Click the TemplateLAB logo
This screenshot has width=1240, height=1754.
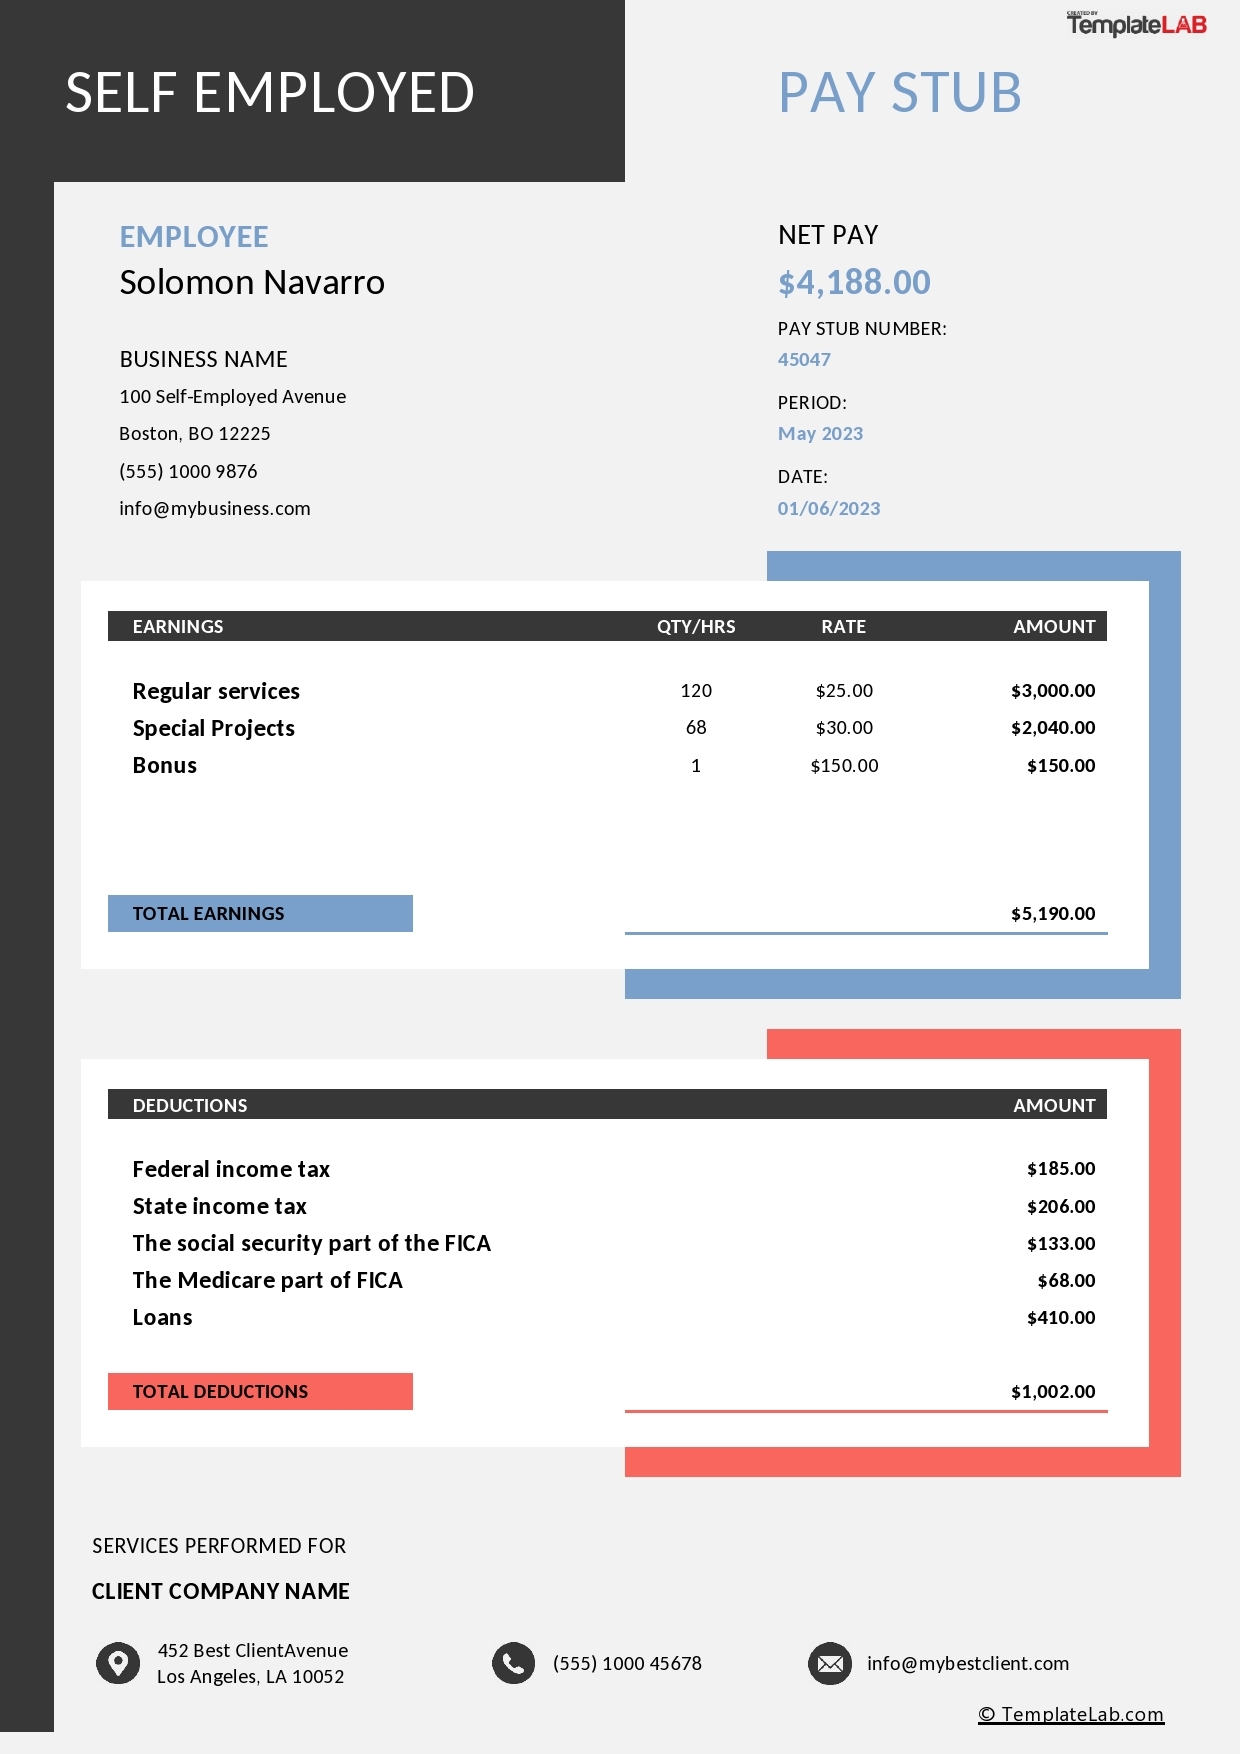[x=1136, y=24]
